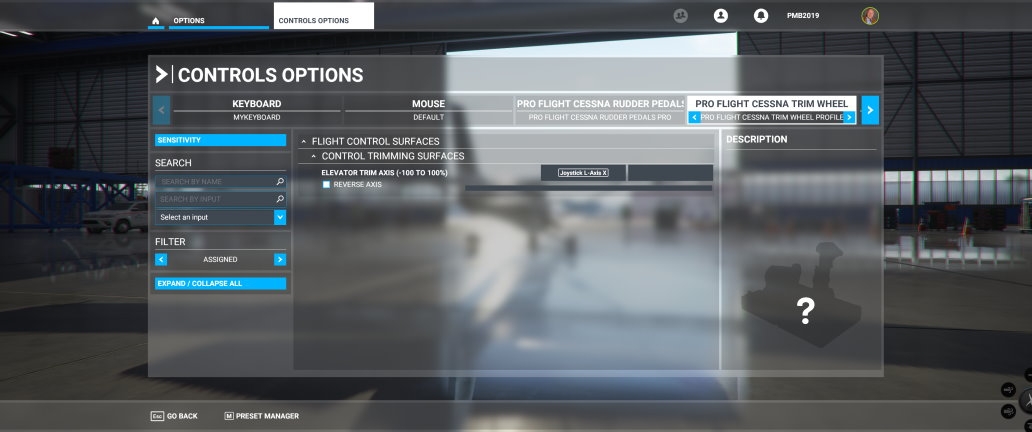Collapse Control Trimming Surfaces subsection
1032x432 pixels.
[313, 157]
